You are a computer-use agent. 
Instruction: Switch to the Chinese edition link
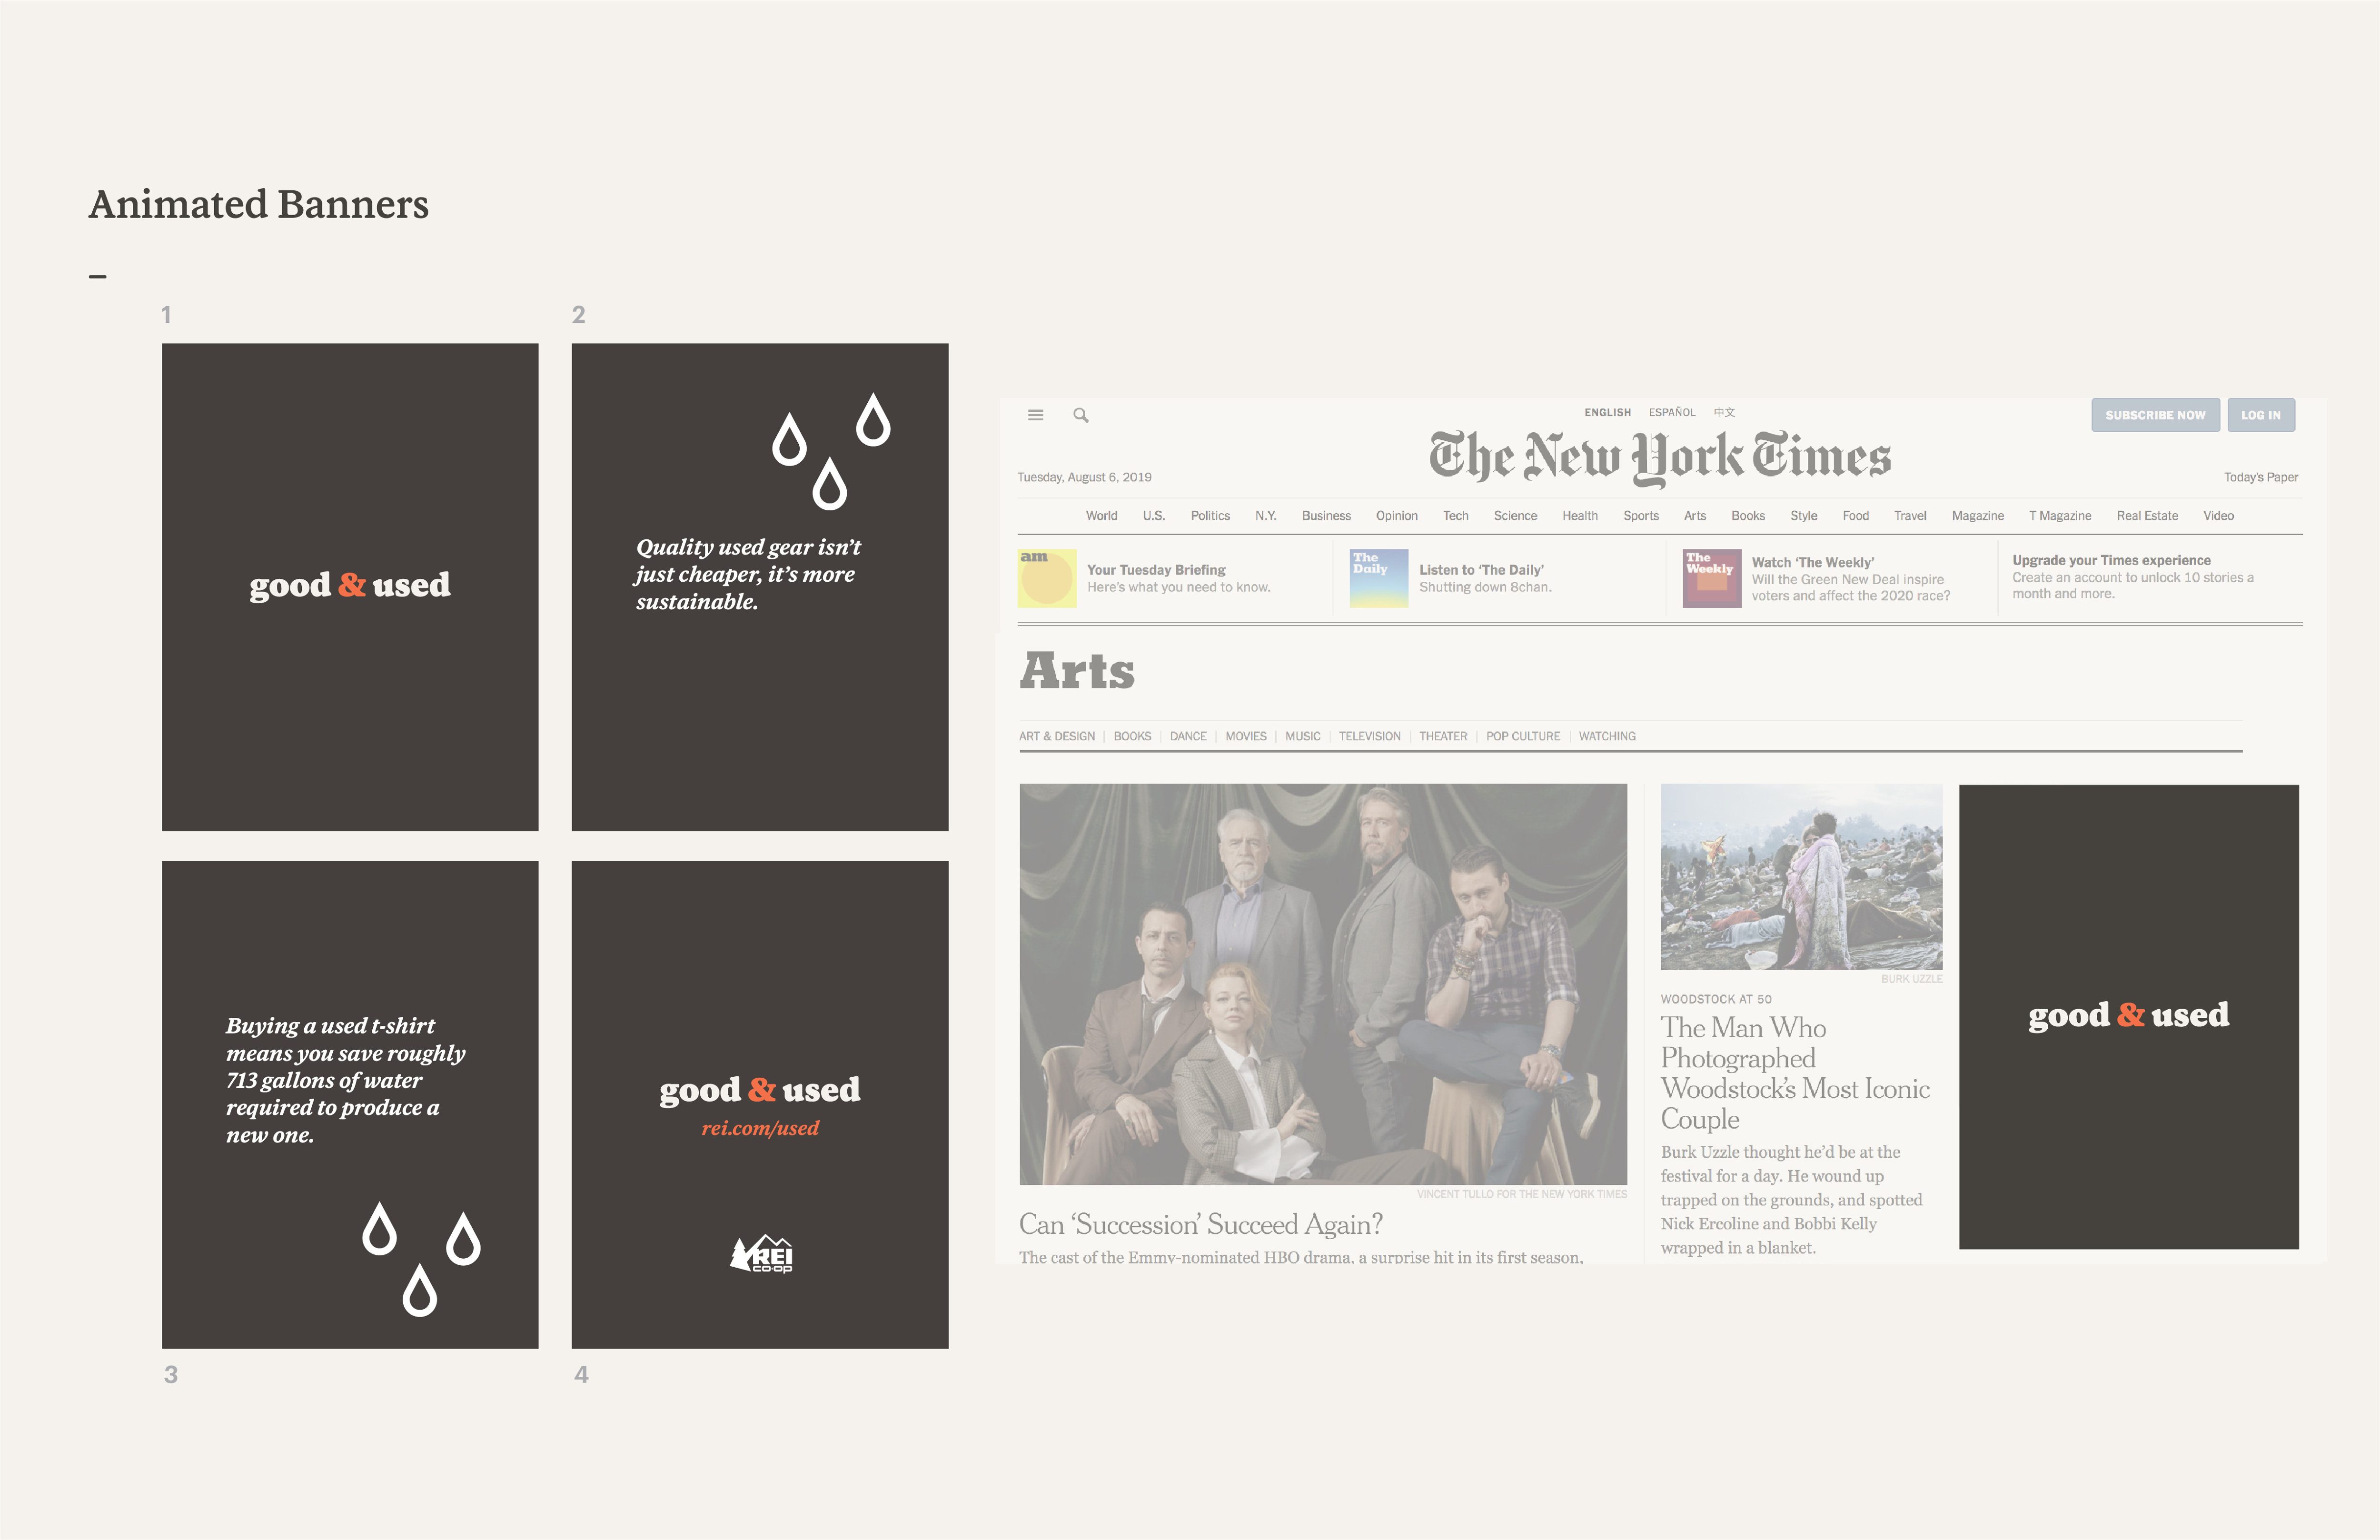tap(1724, 412)
